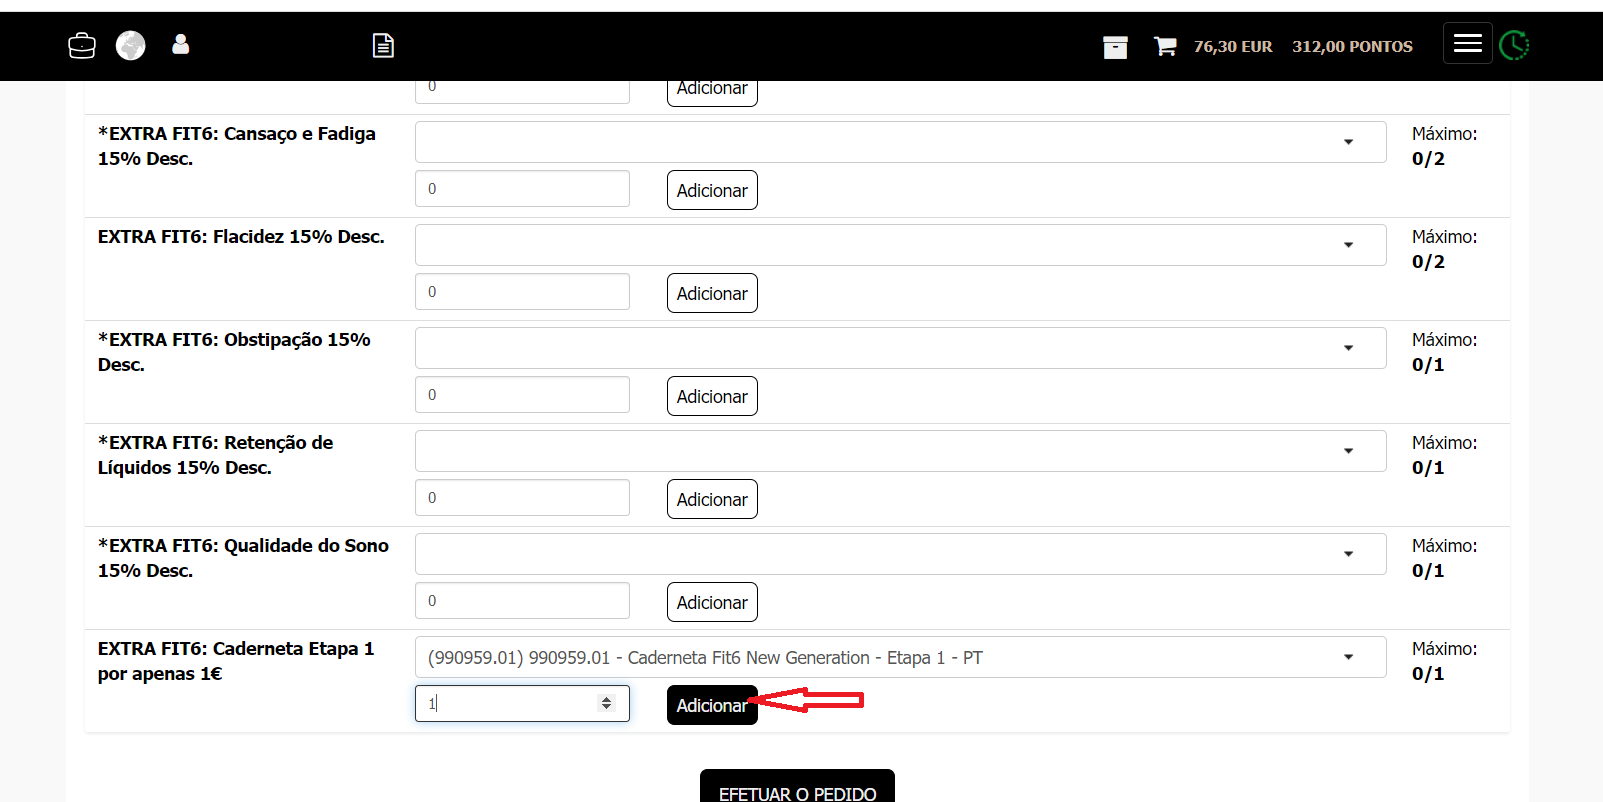Viewport: 1603px width, 802px height.
Task: Click the Retenção de Líquidos quantity field
Action: pyautogui.click(x=522, y=498)
